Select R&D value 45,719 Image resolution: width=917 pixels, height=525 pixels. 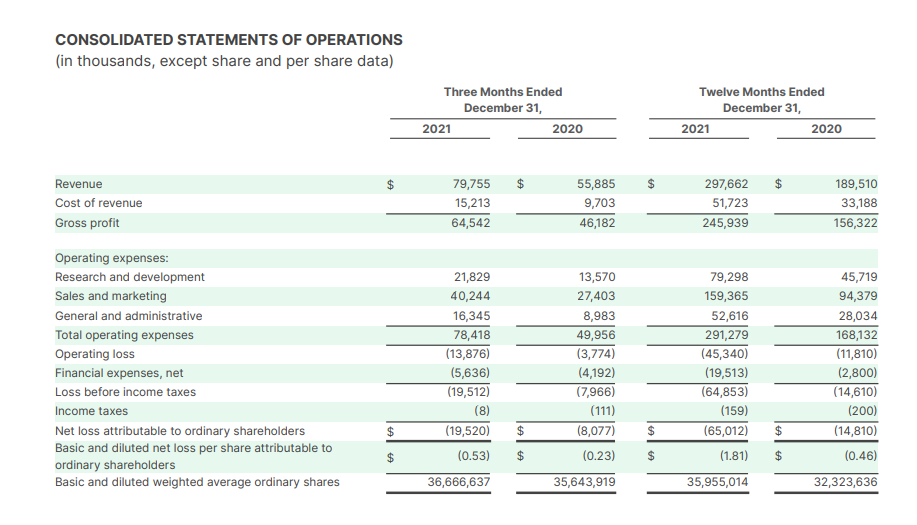[859, 277]
